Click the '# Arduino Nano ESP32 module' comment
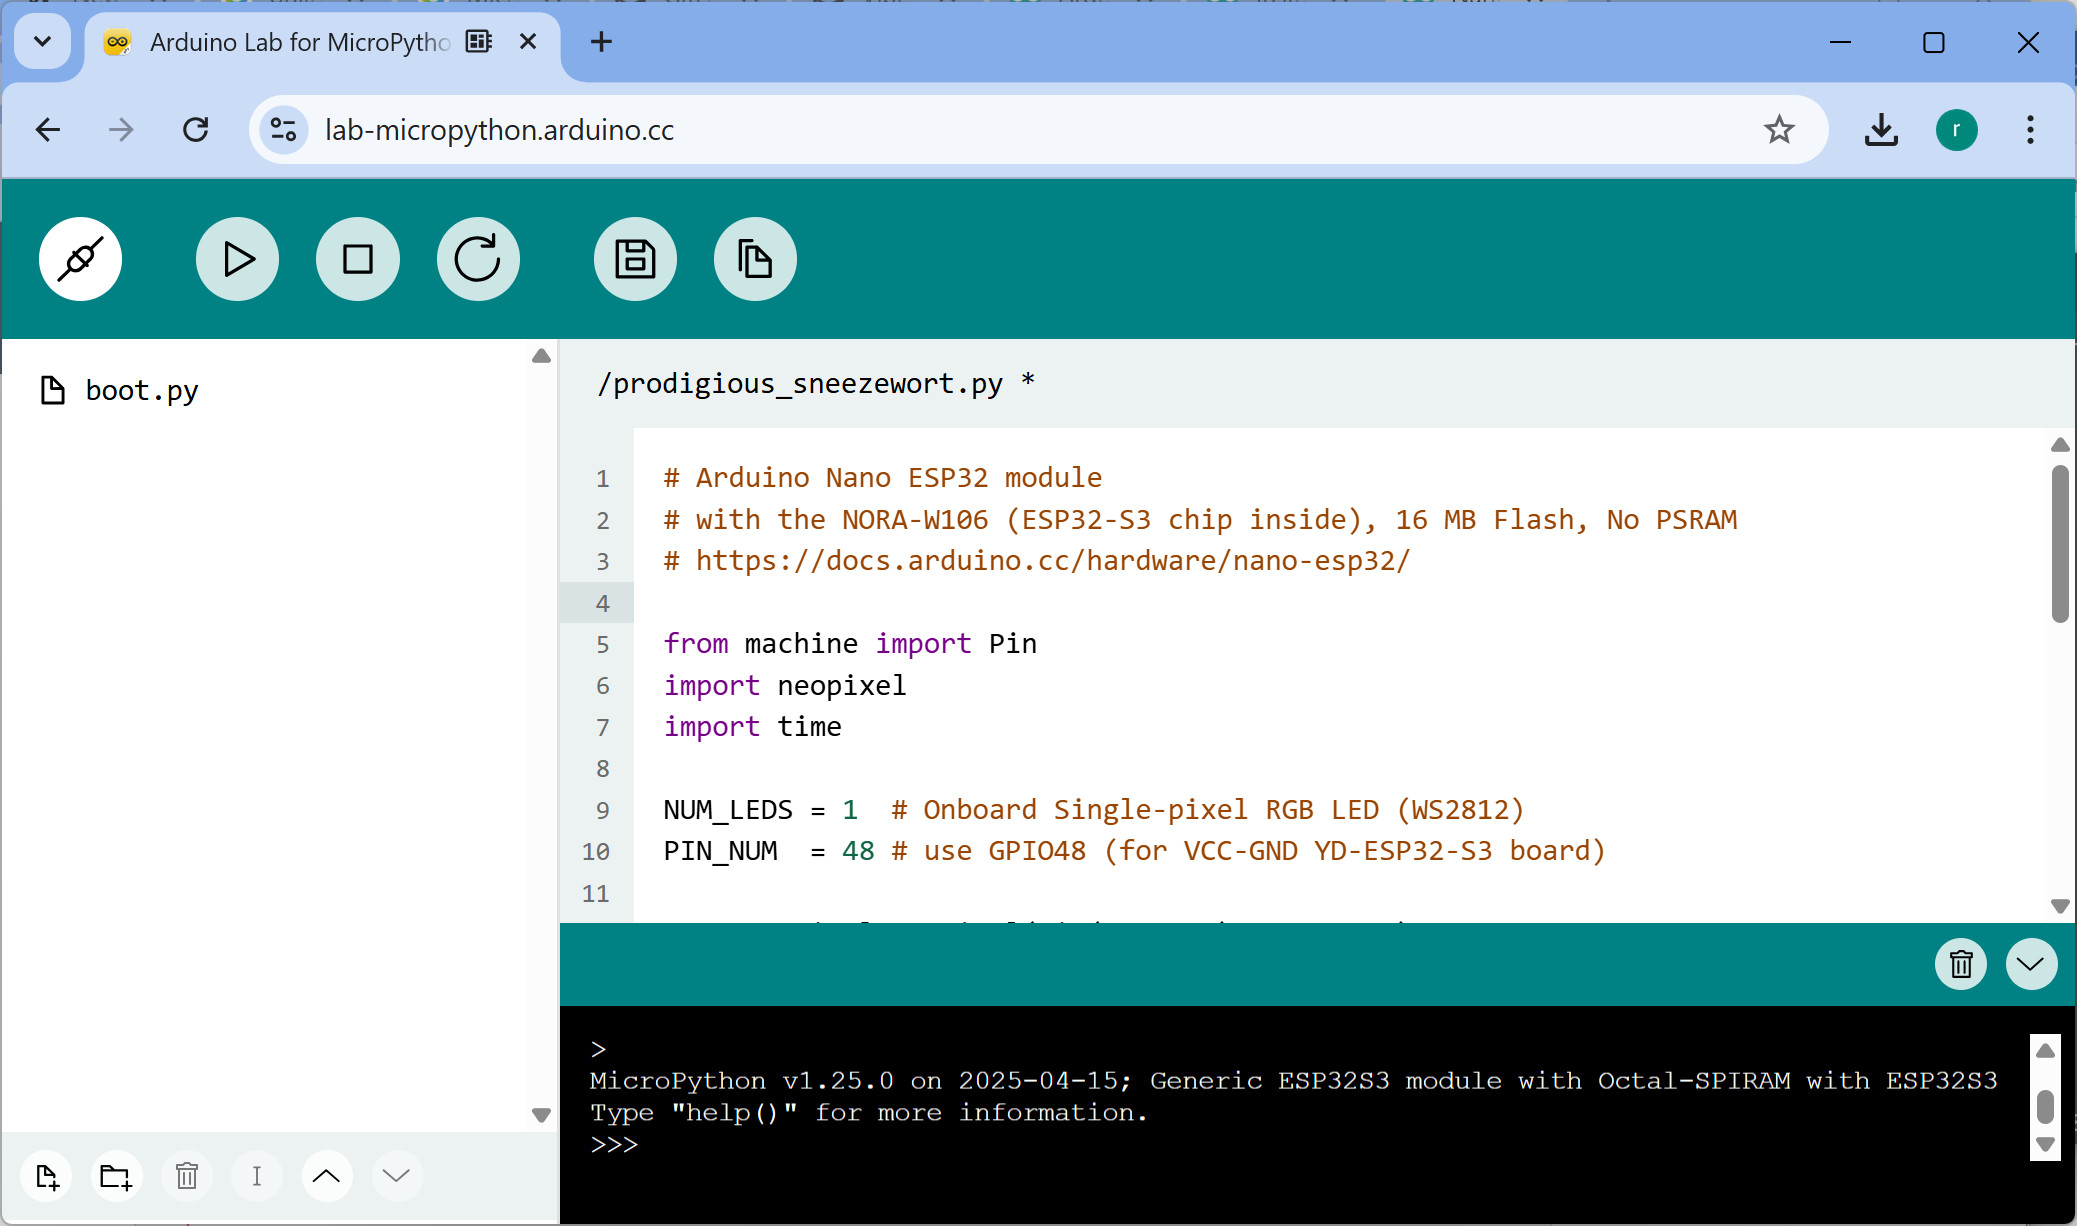 (x=883, y=478)
